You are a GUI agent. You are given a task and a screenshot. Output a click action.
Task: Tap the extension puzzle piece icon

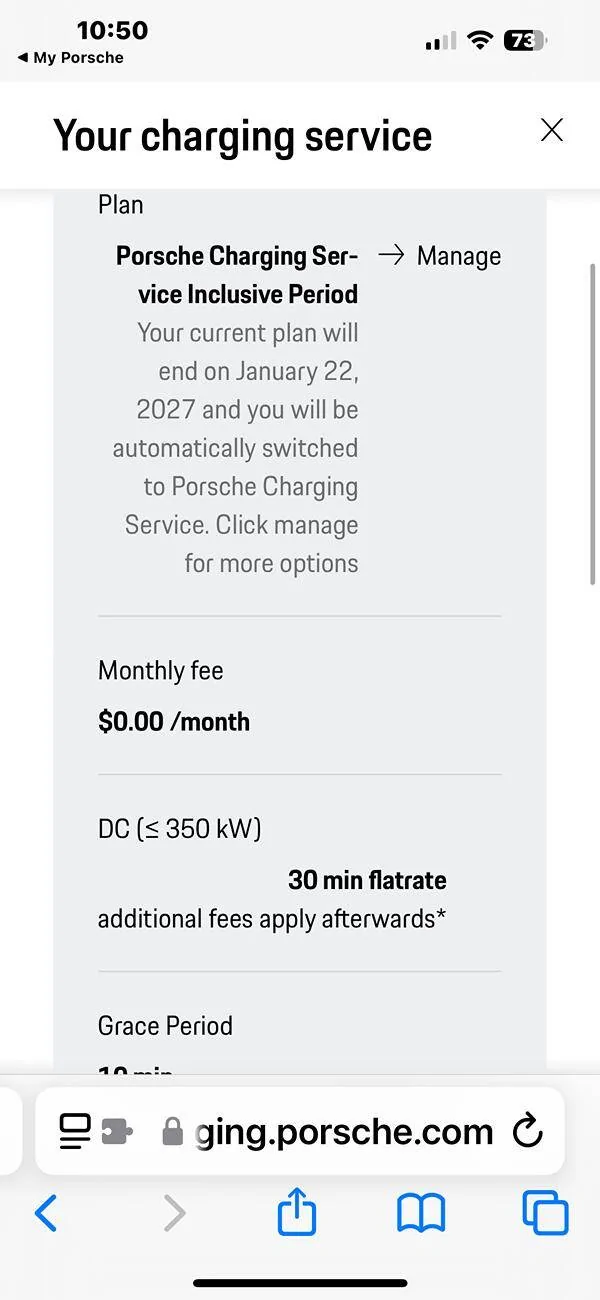[117, 1131]
